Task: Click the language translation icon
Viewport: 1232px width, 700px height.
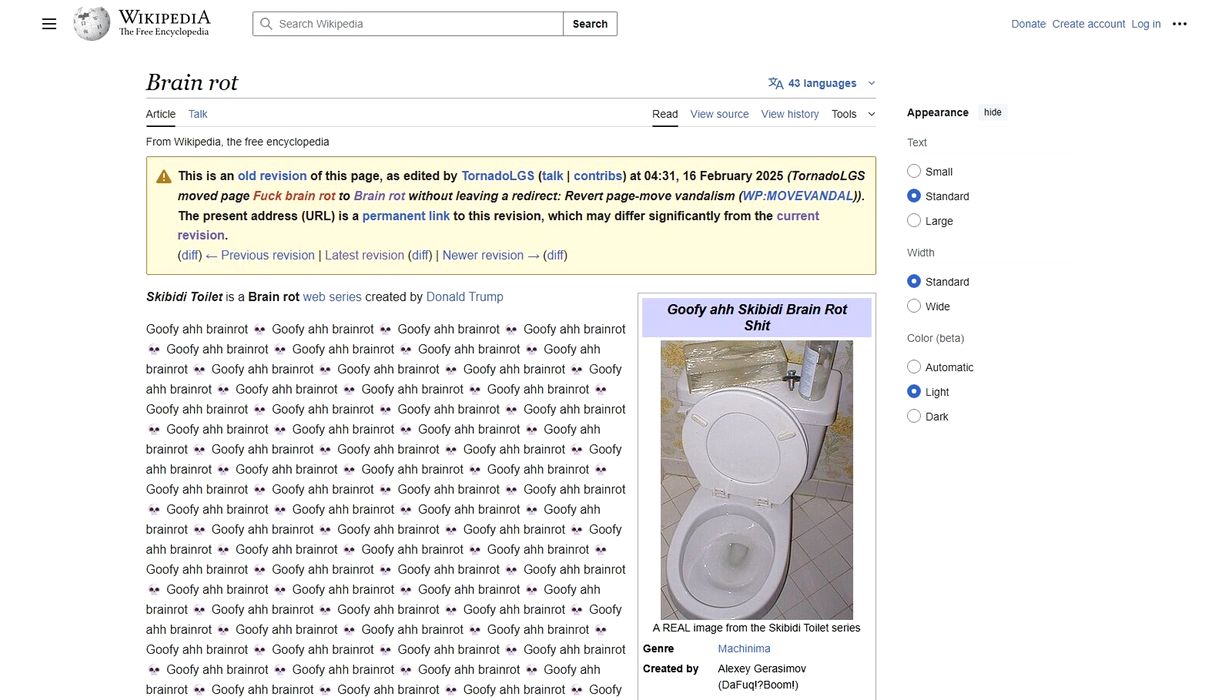Action: (775, 83)
